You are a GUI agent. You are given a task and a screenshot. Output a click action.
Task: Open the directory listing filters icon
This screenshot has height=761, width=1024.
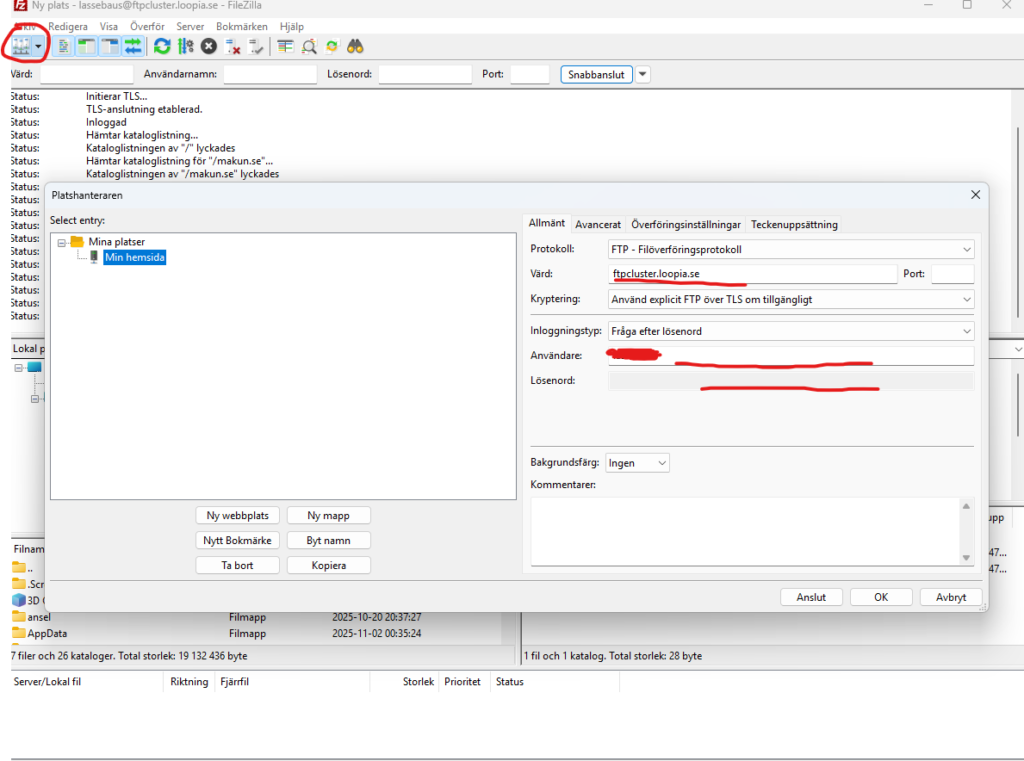(285, 46)
